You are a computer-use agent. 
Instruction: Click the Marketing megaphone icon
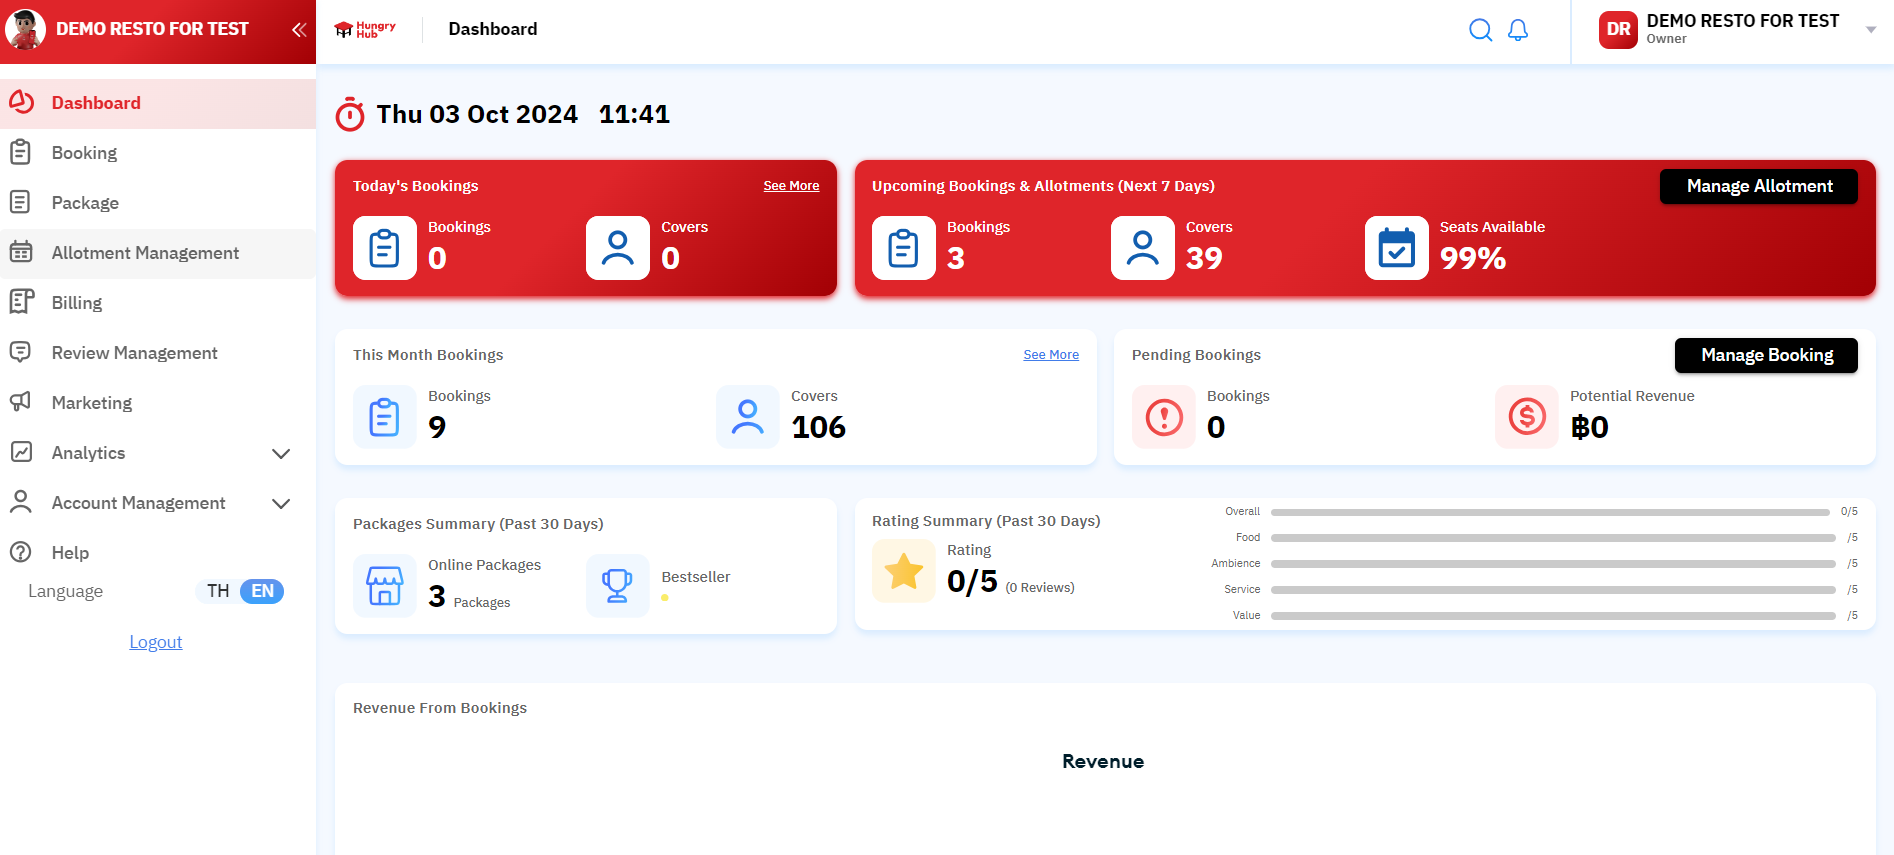(20, 402)
